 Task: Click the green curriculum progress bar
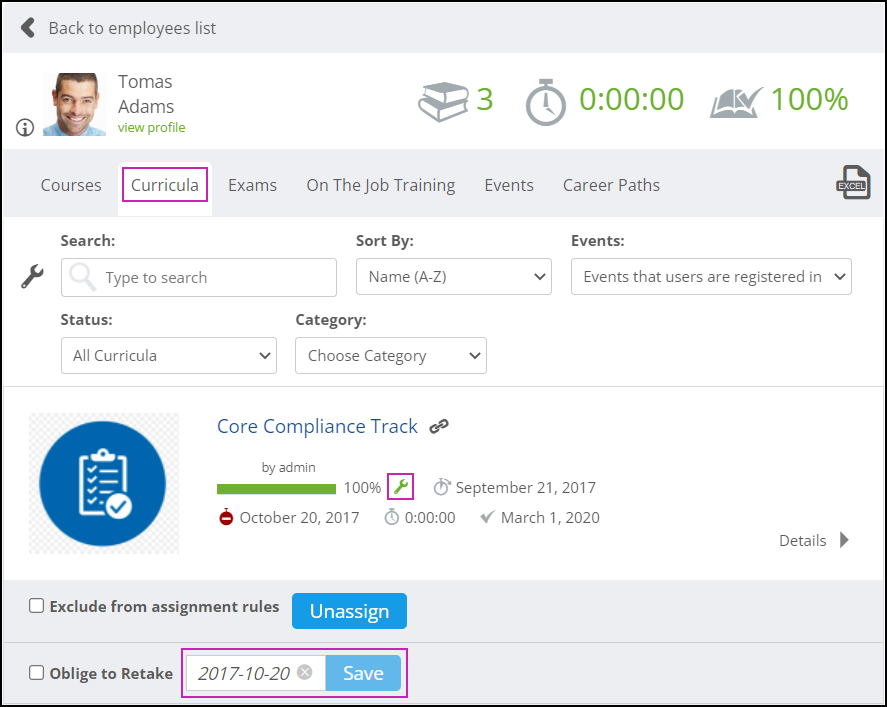276,488
